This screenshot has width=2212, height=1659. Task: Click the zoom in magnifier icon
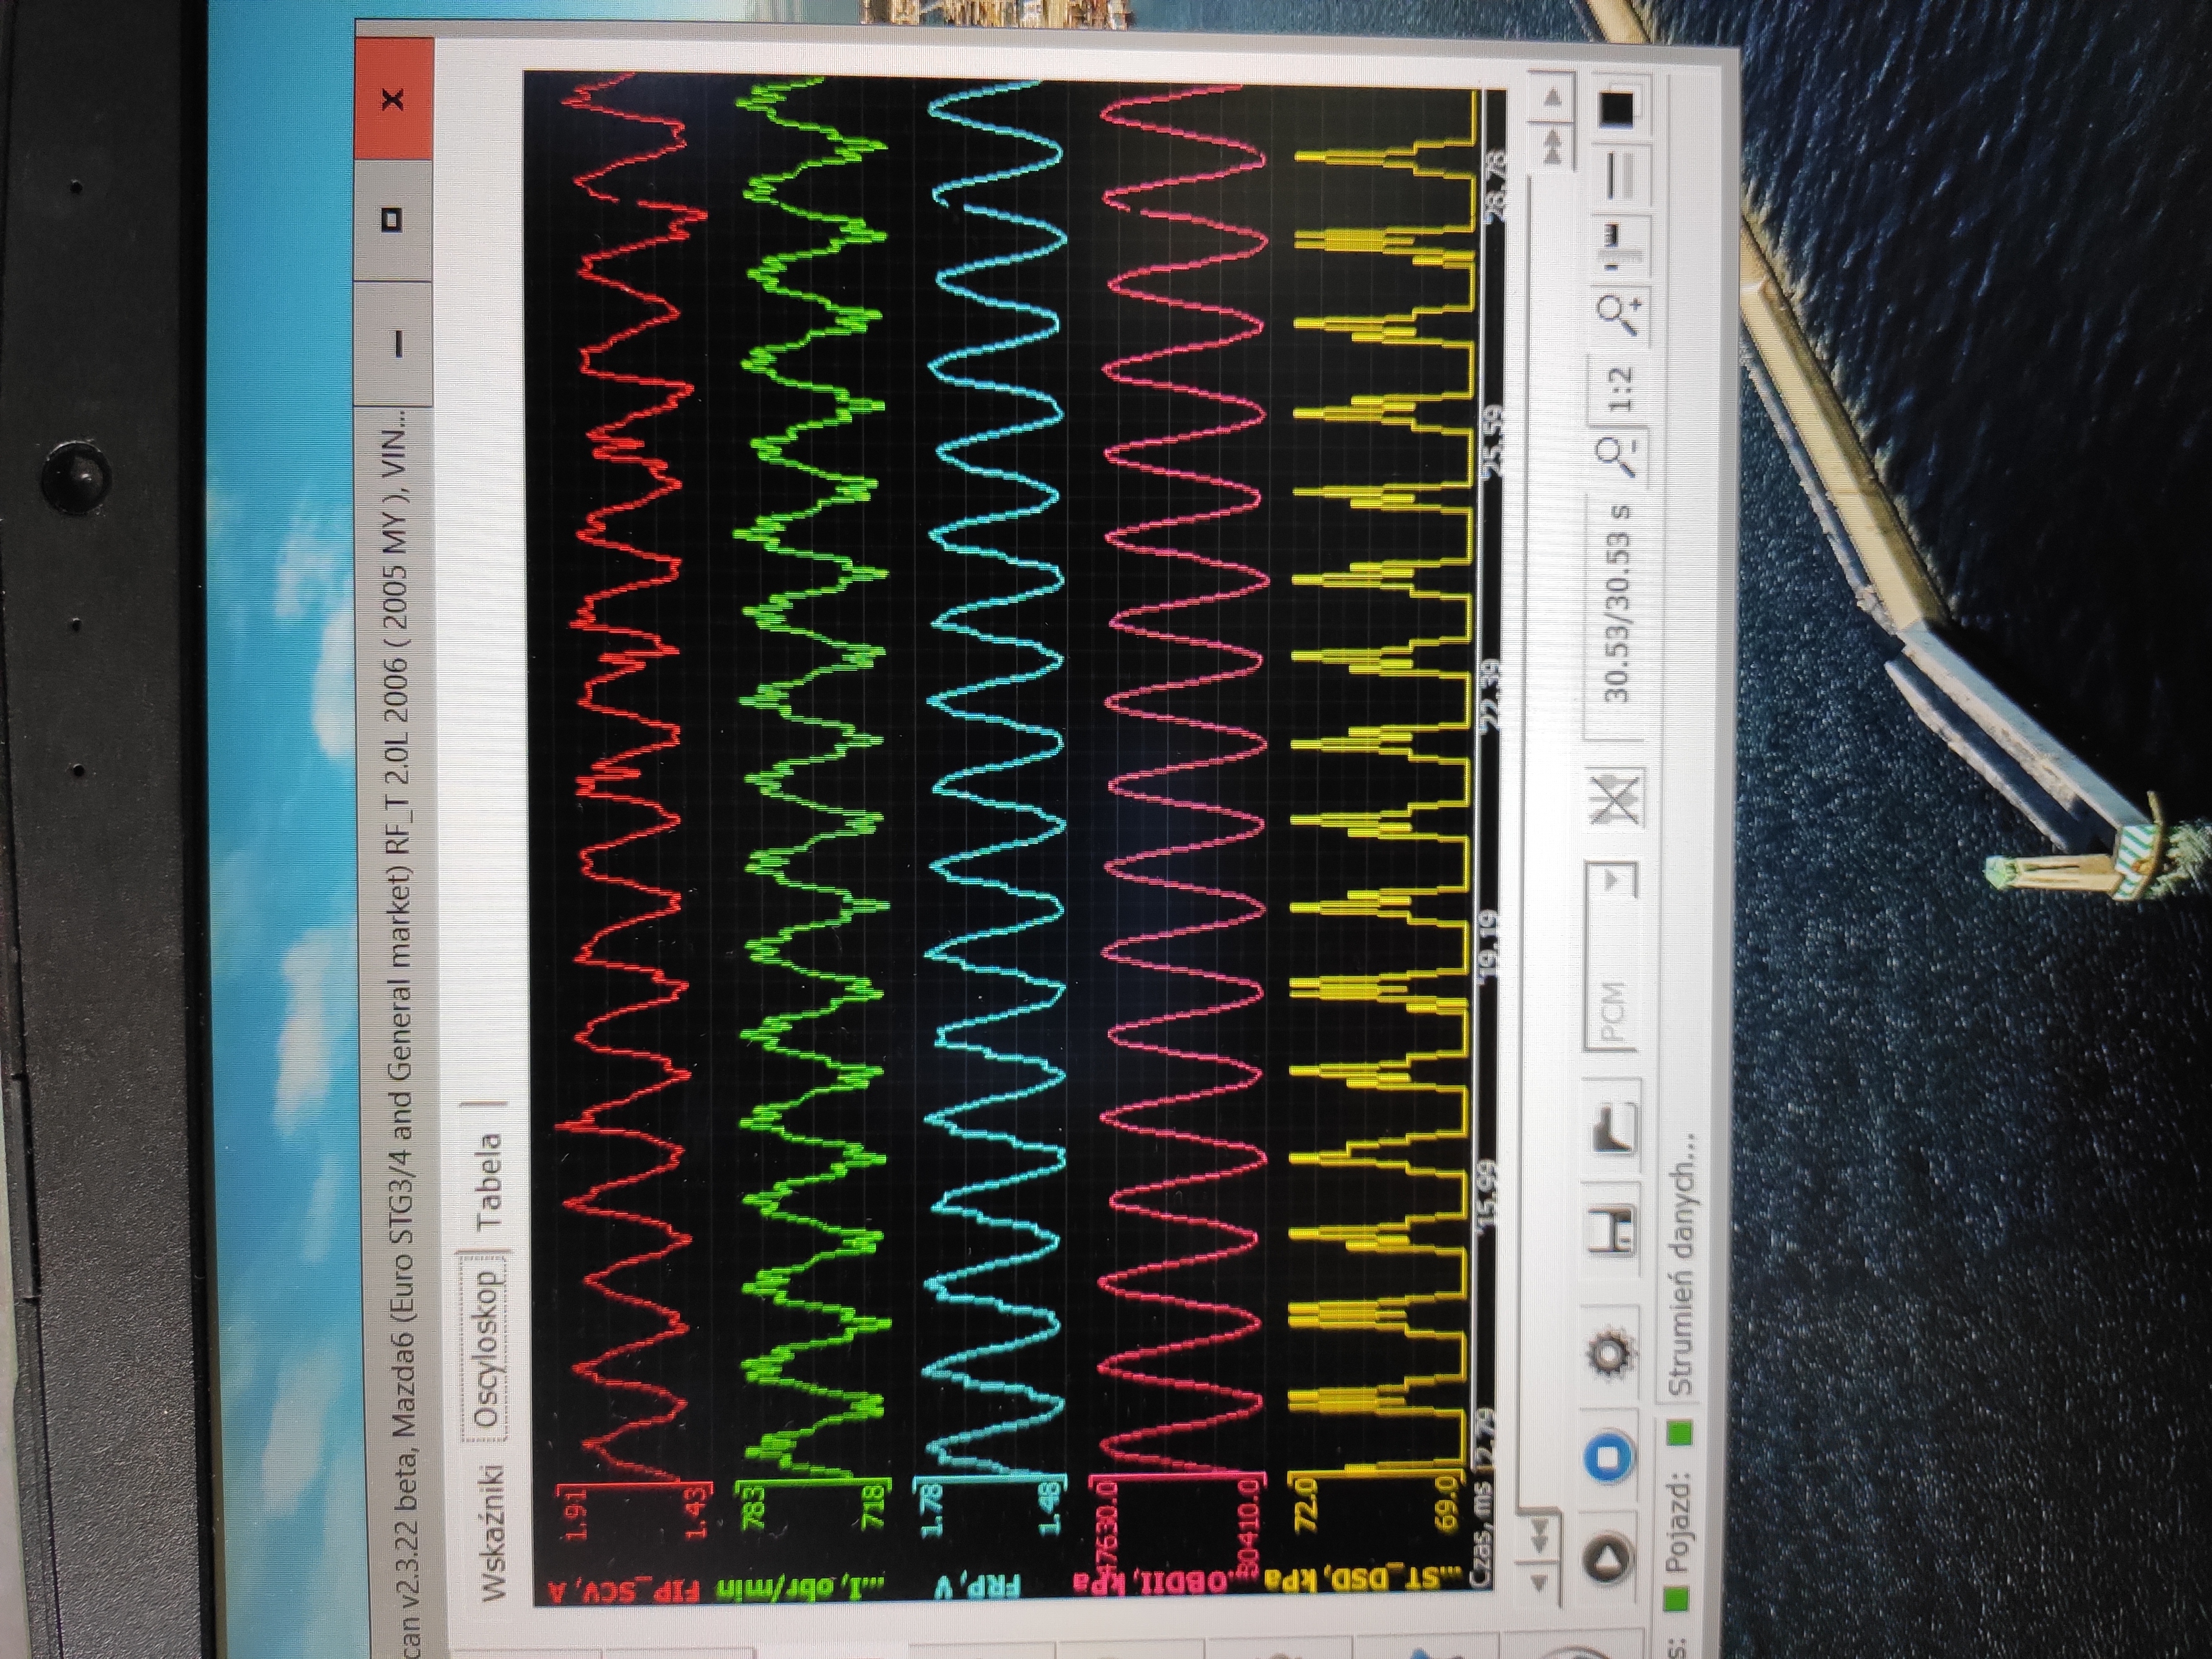click(x=1617, y=314)
